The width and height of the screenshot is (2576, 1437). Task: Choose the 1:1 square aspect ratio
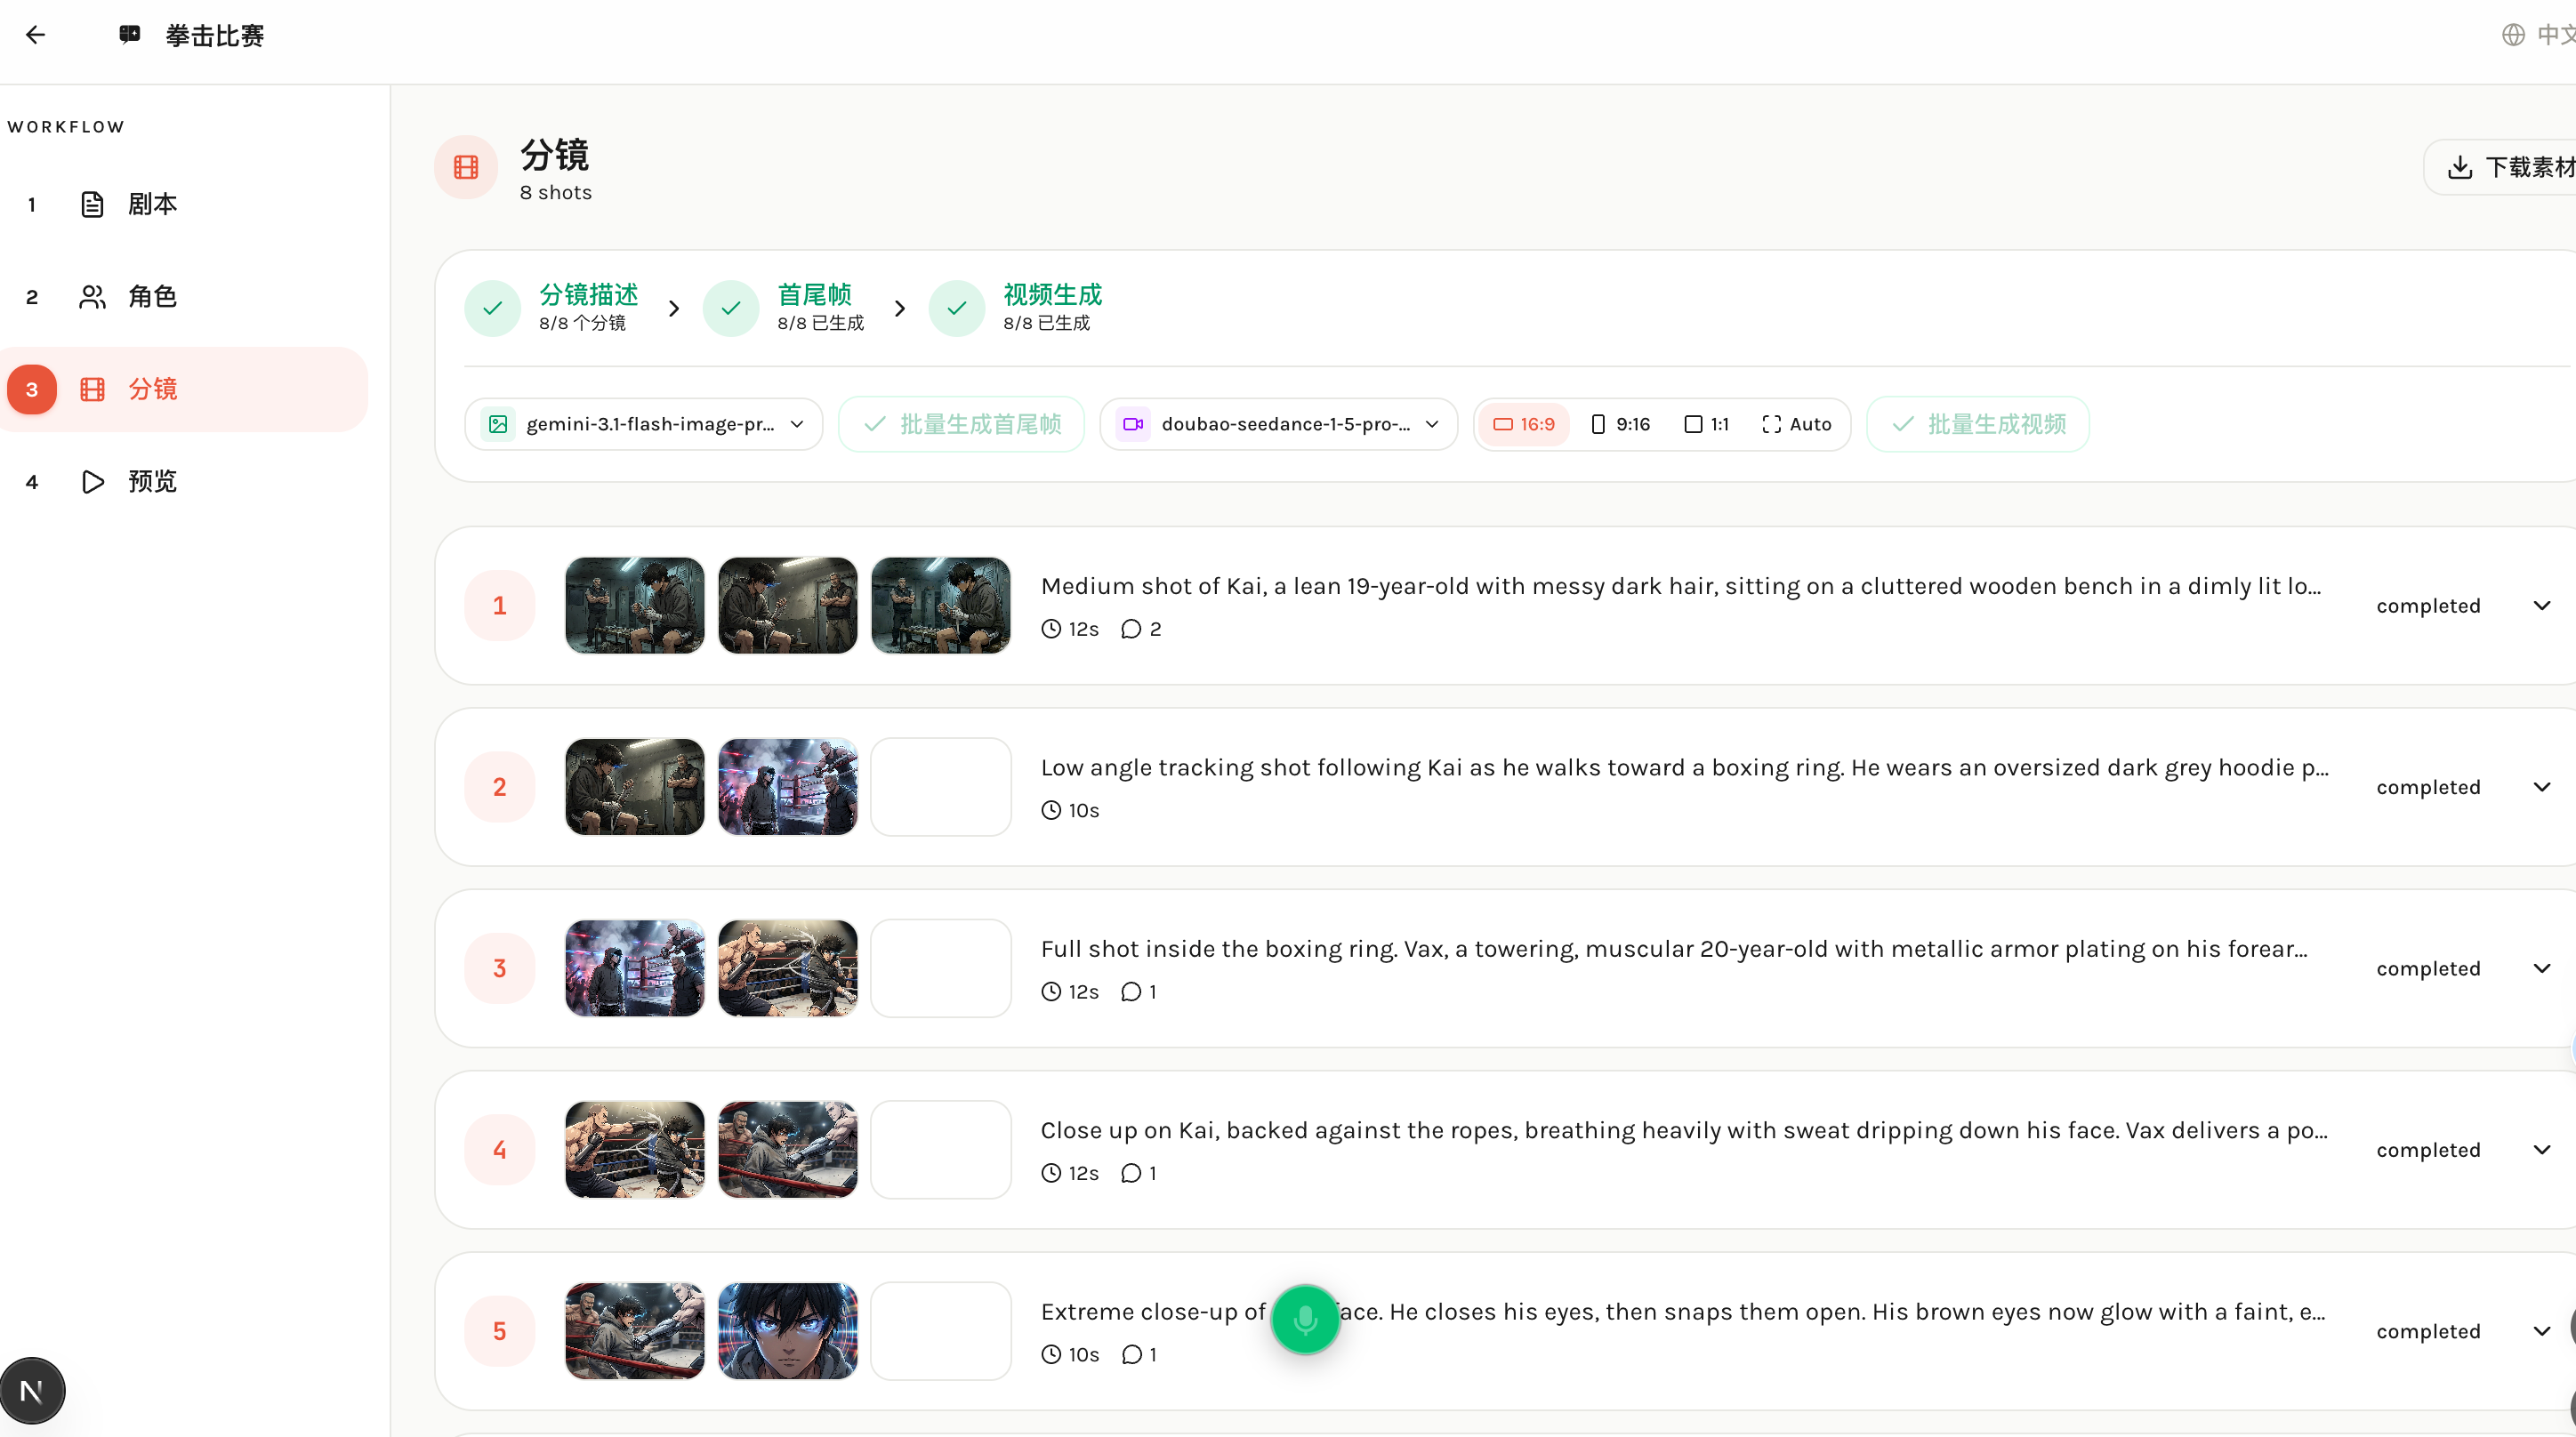(x=1707, y=424)
